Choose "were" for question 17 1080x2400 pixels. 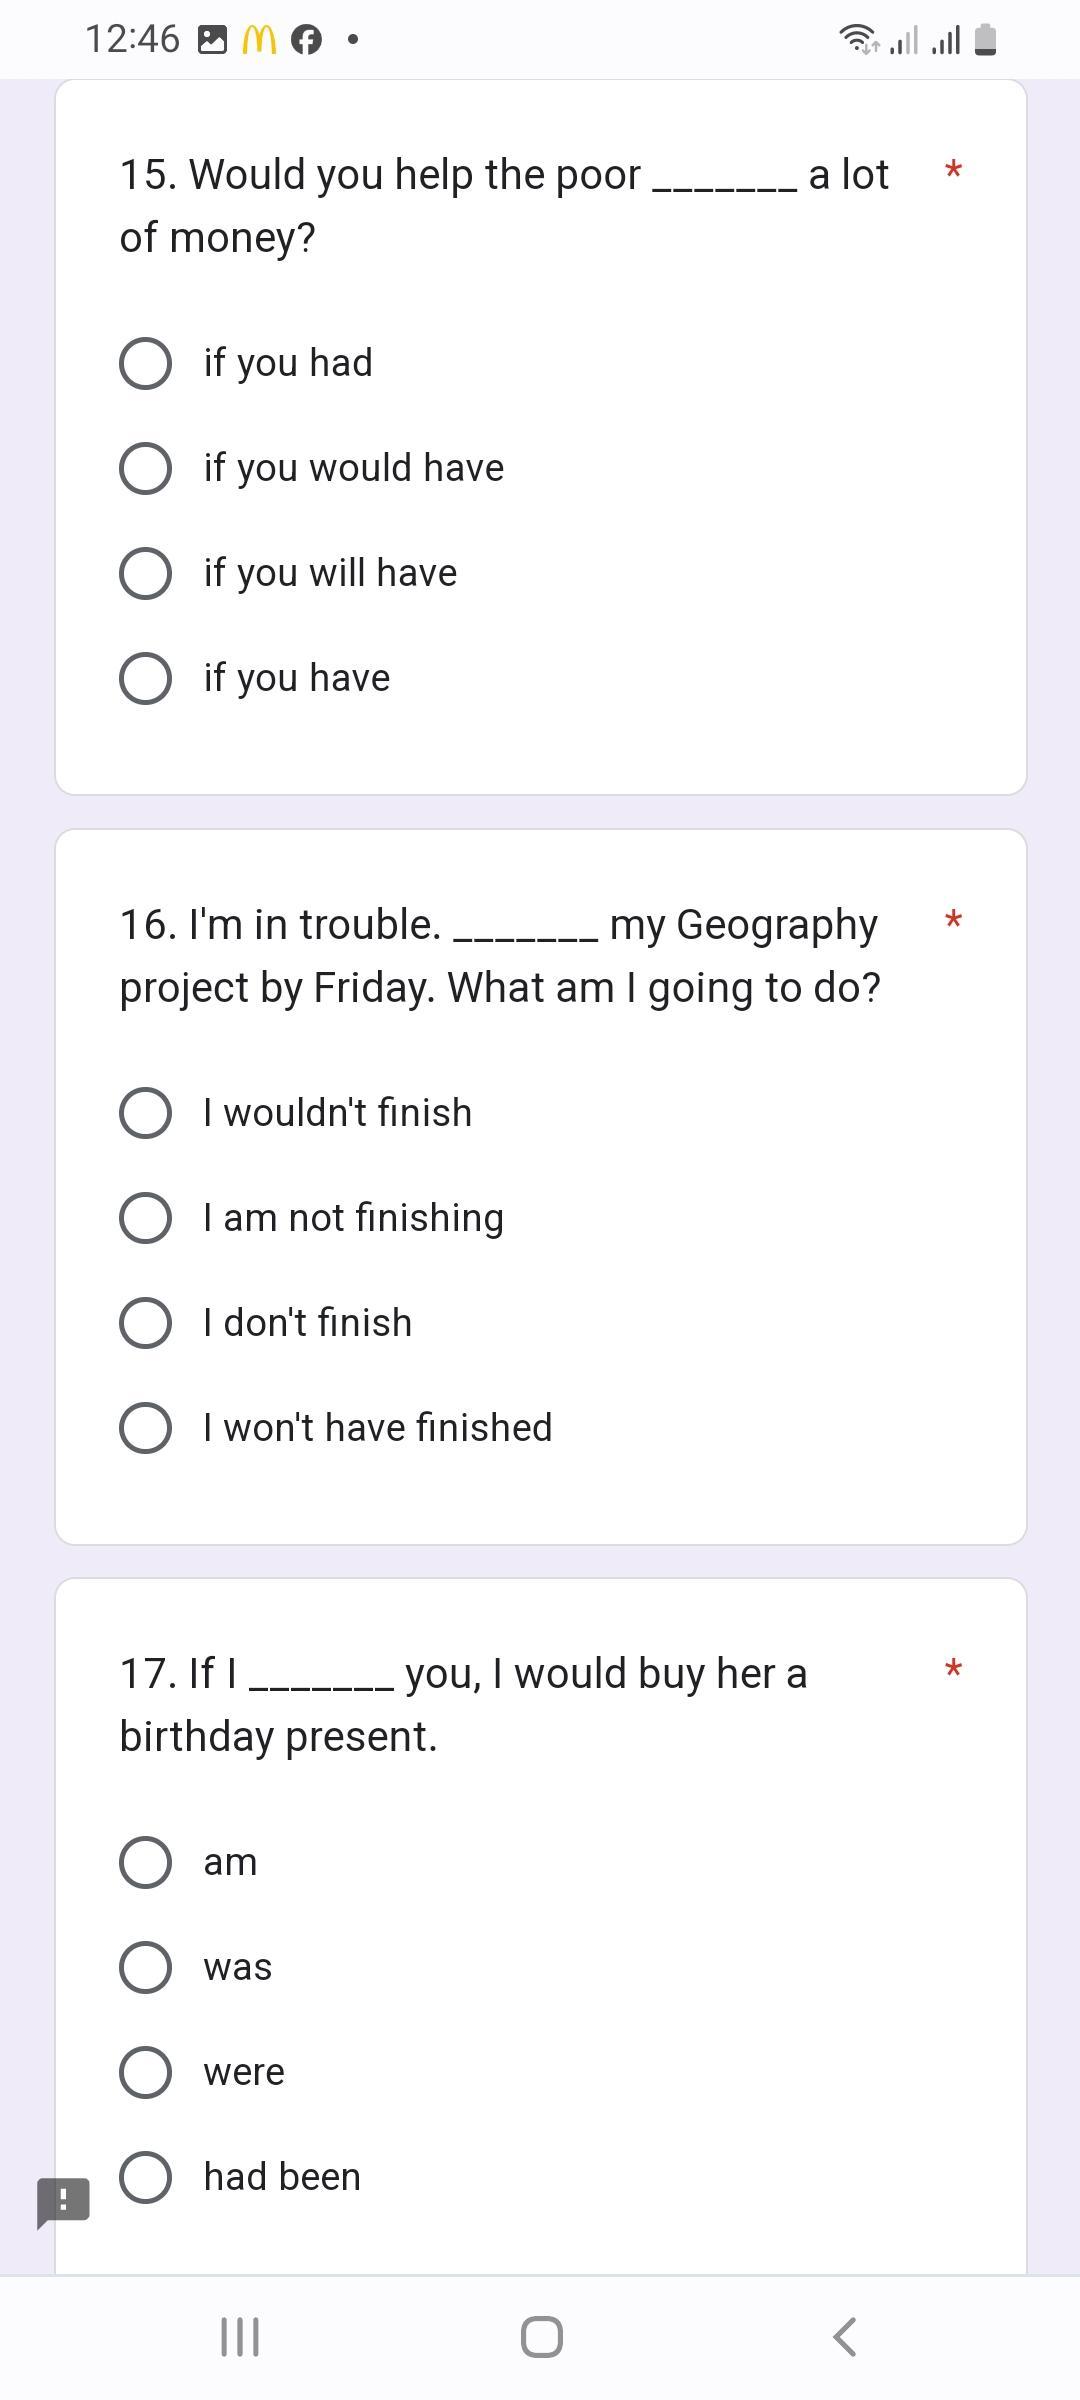coord(145,2072)
